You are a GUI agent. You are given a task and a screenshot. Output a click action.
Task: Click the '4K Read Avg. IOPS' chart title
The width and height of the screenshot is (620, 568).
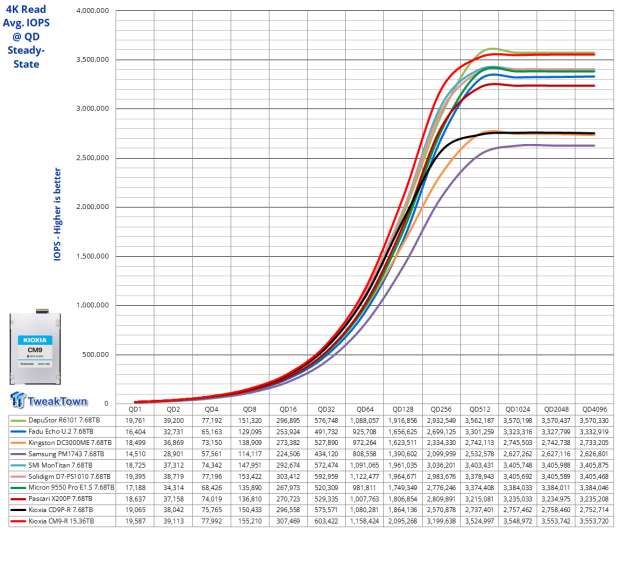26,36
